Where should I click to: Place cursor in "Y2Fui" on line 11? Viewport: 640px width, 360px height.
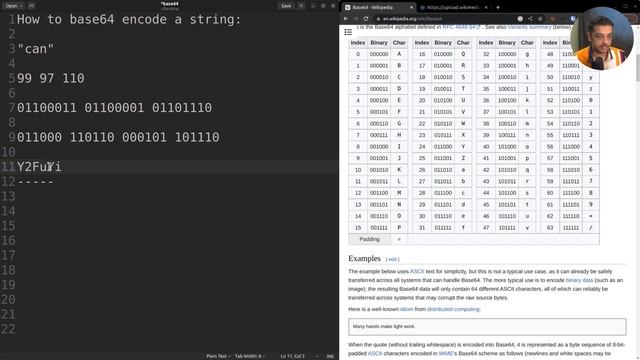(39, 167)
